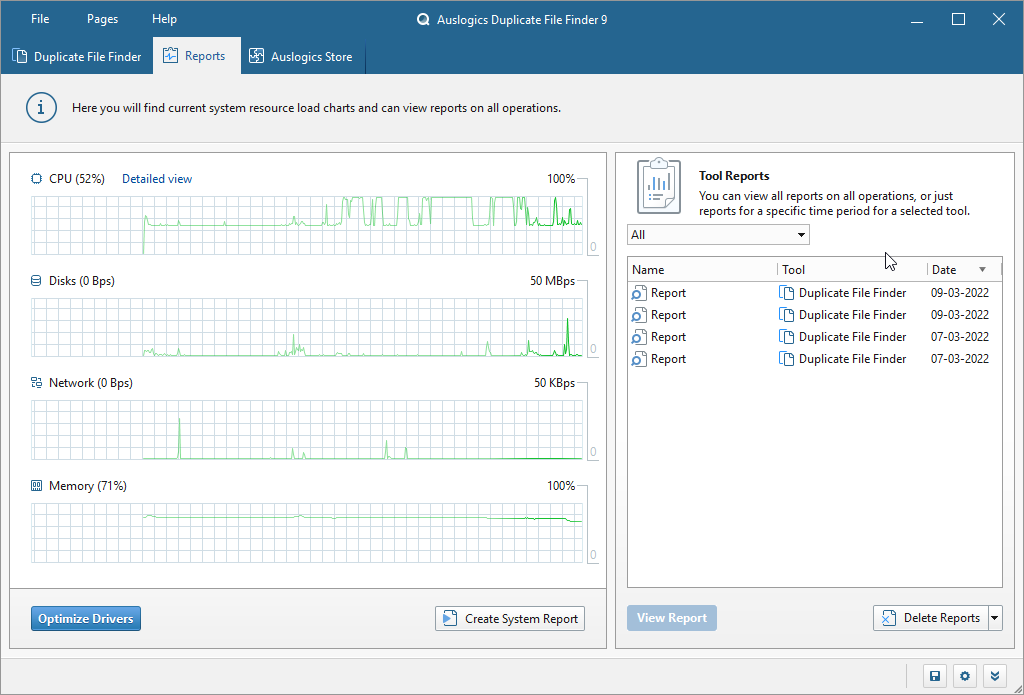Open settings gear in status bar
This screenshot has width=1024, height=695.
(965, 676)
